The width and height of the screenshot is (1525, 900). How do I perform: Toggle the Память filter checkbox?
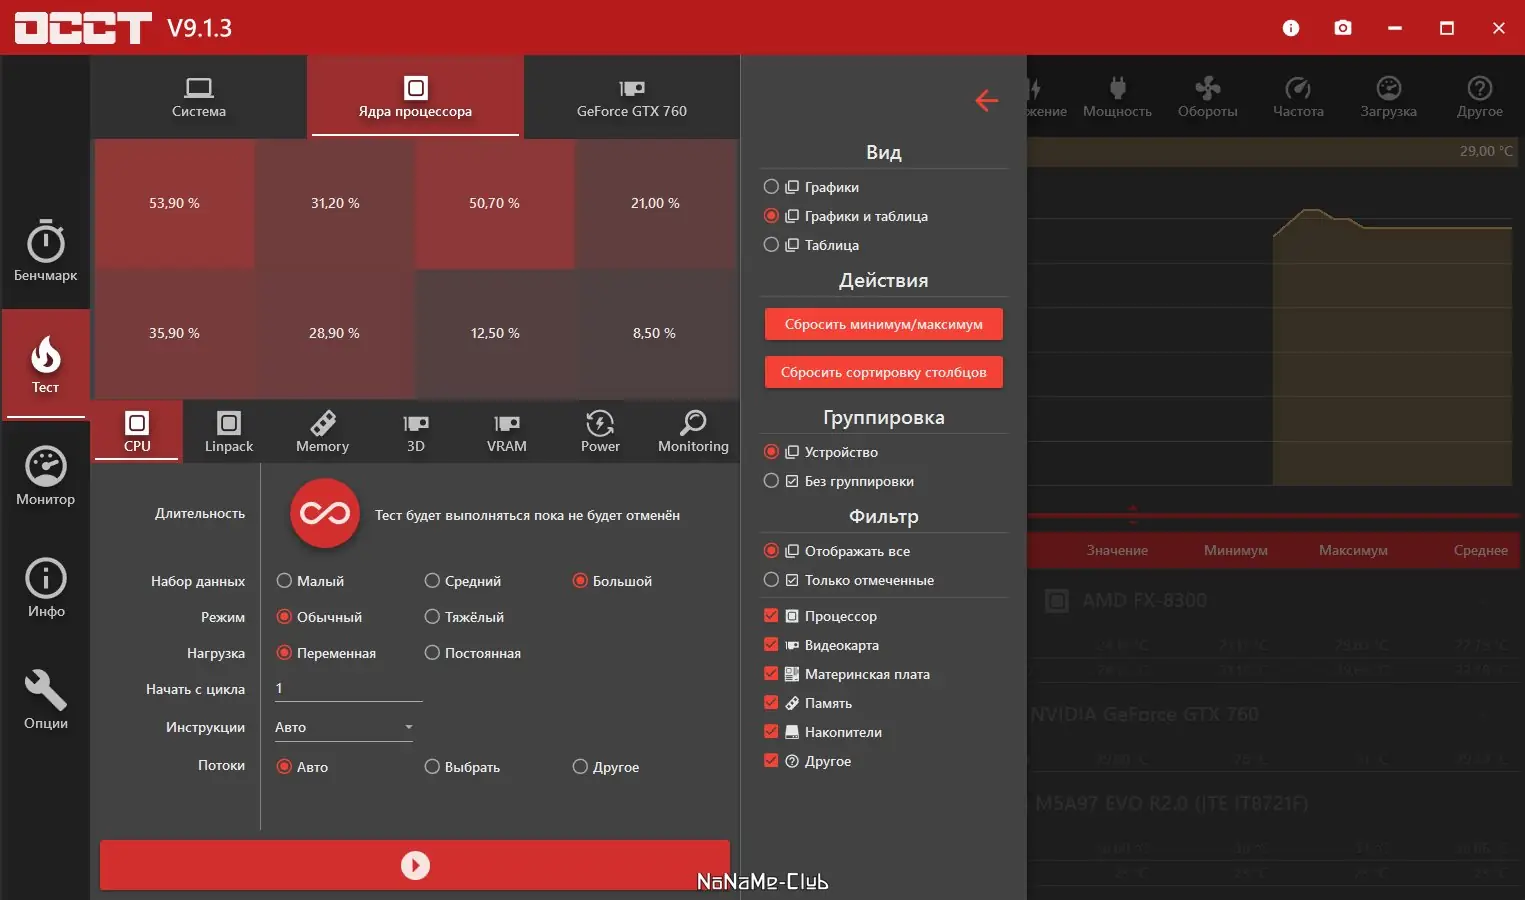coord(771,703)
